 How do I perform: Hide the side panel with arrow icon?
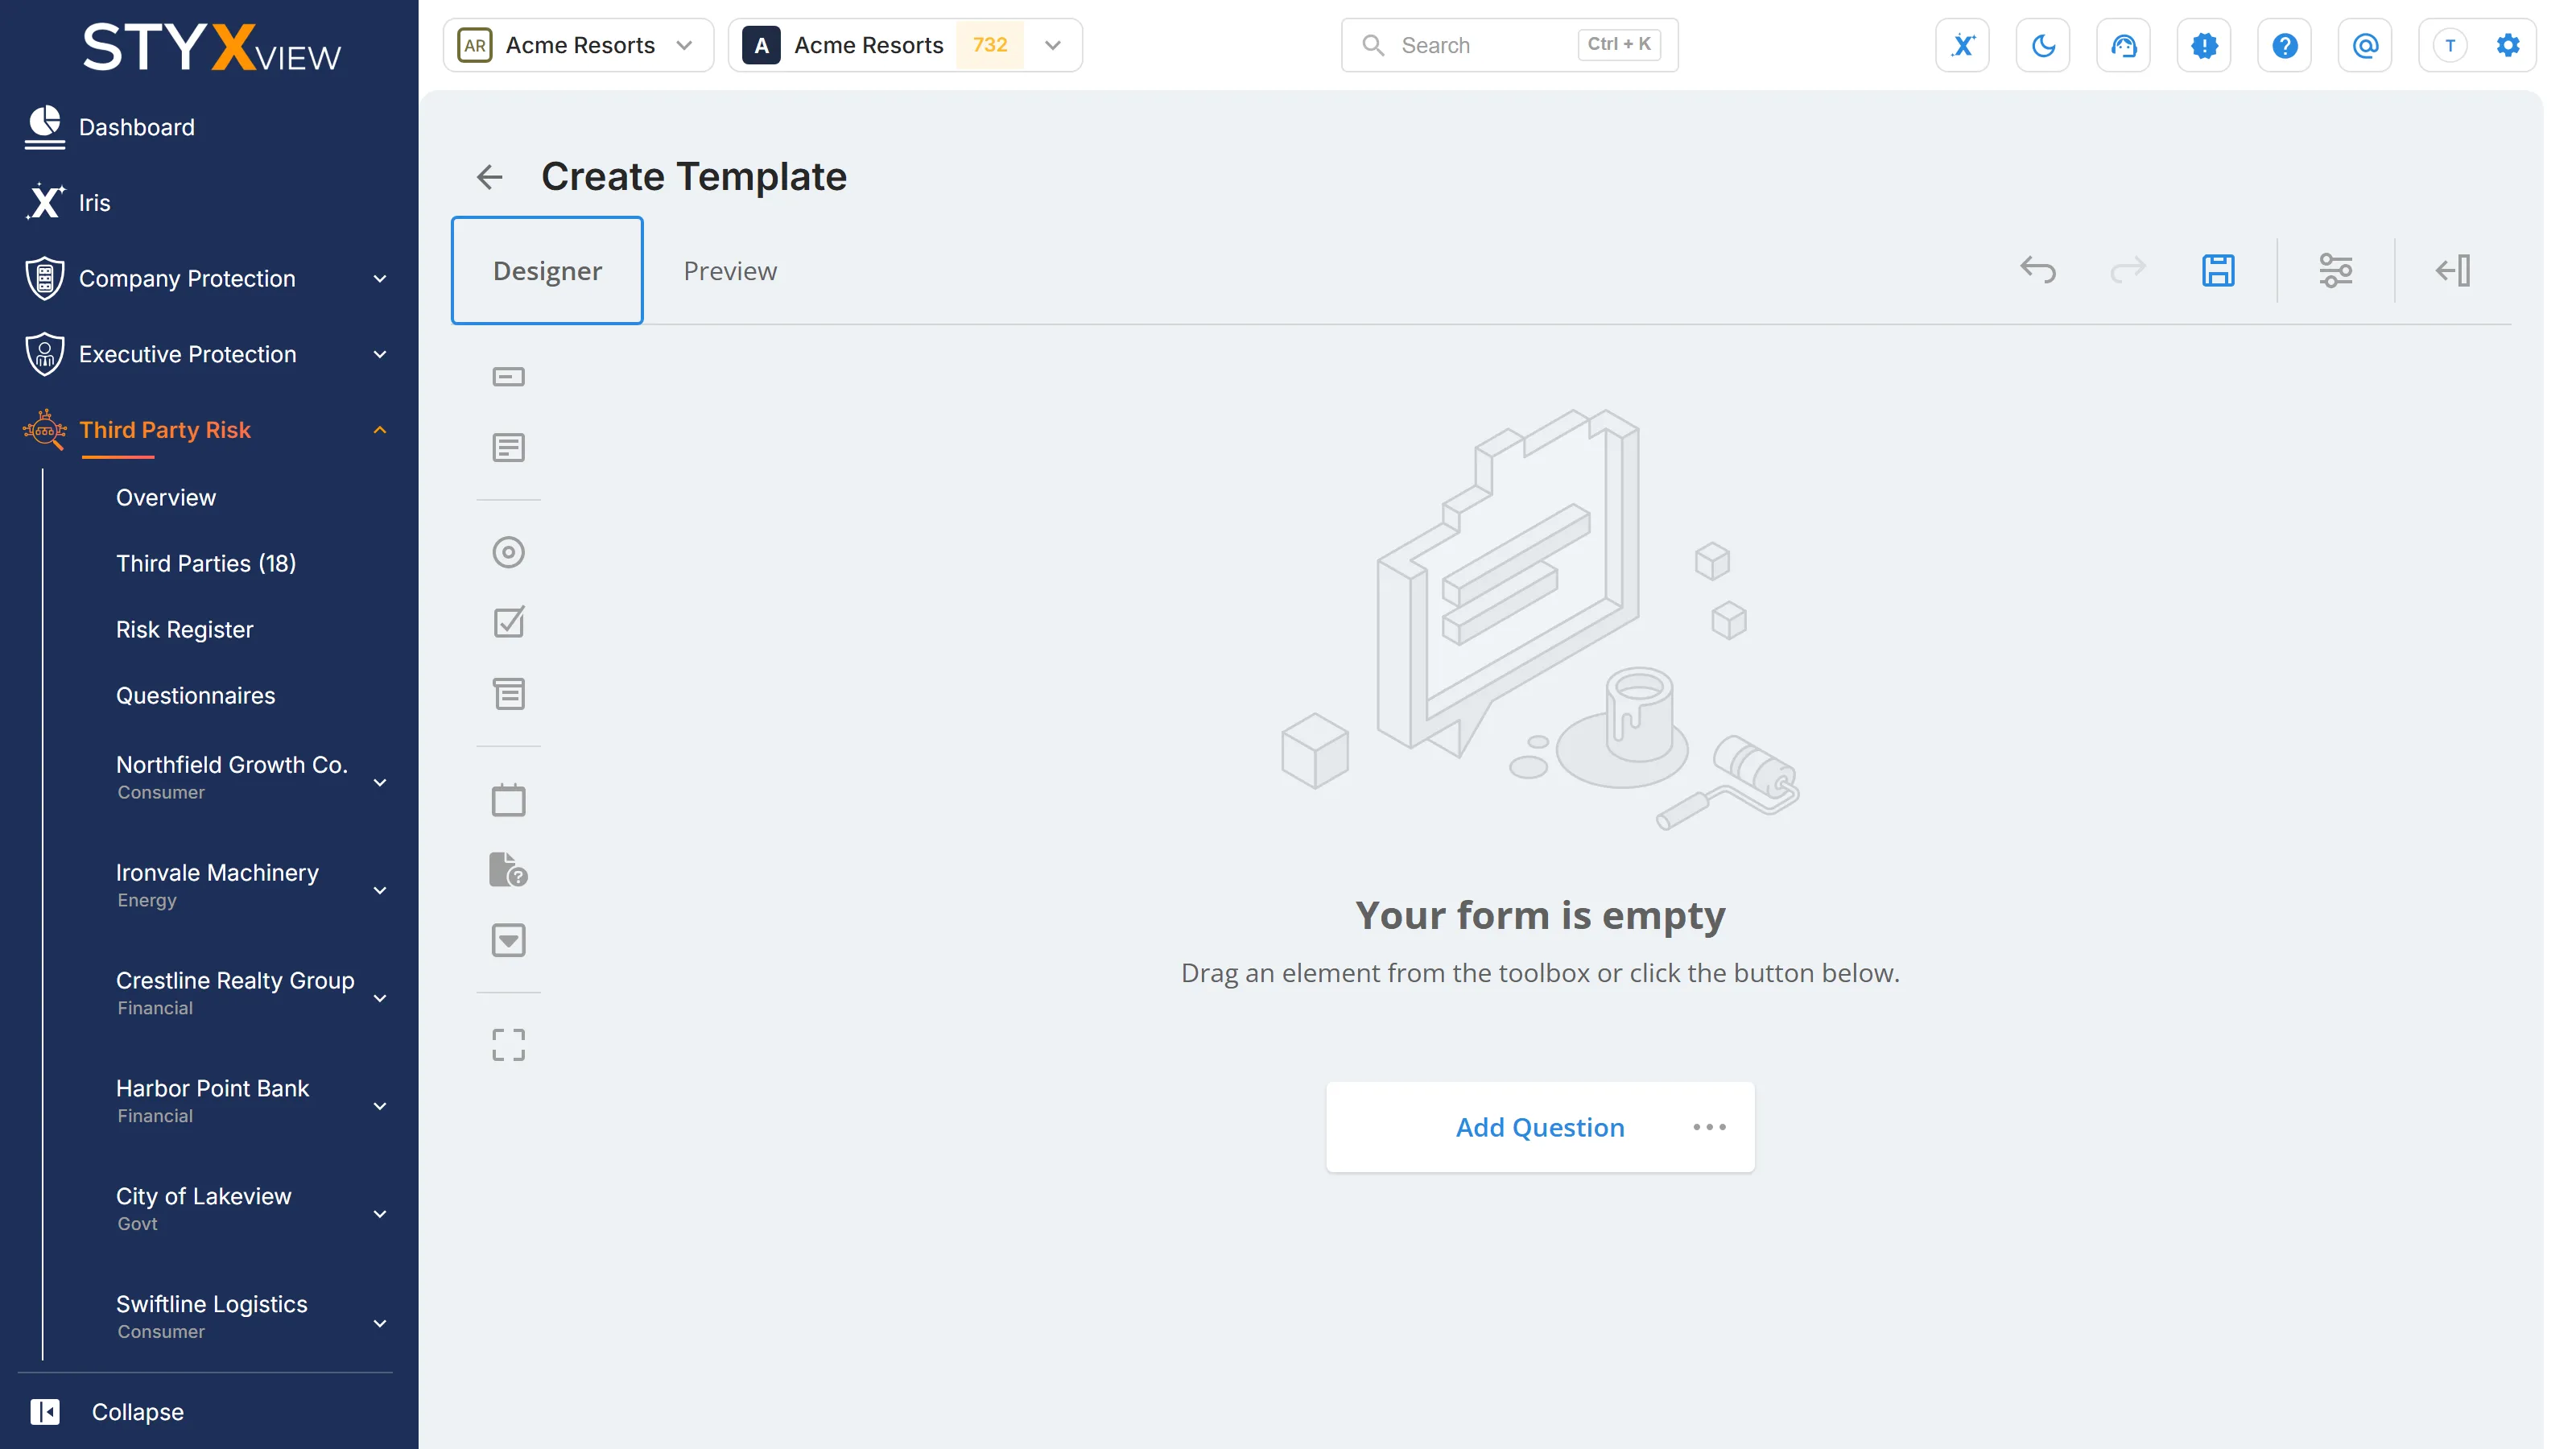(x=2453, y=270)
